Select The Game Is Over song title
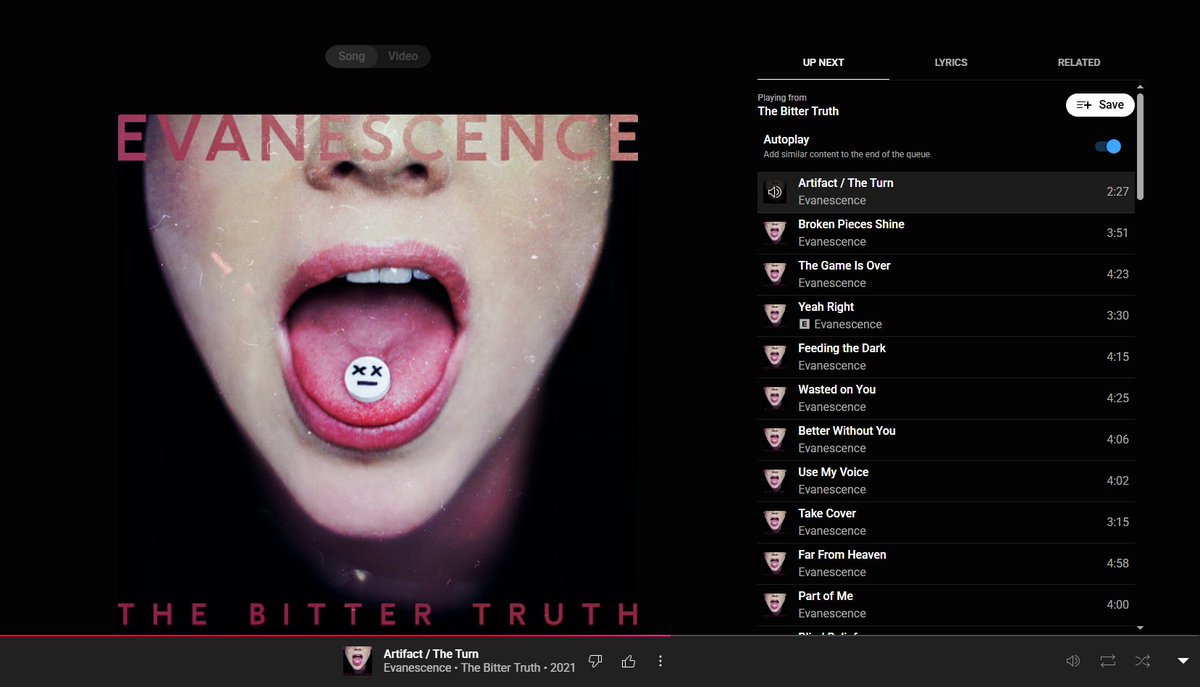Viewport: 1200px width, 687px height. point(844,265)
